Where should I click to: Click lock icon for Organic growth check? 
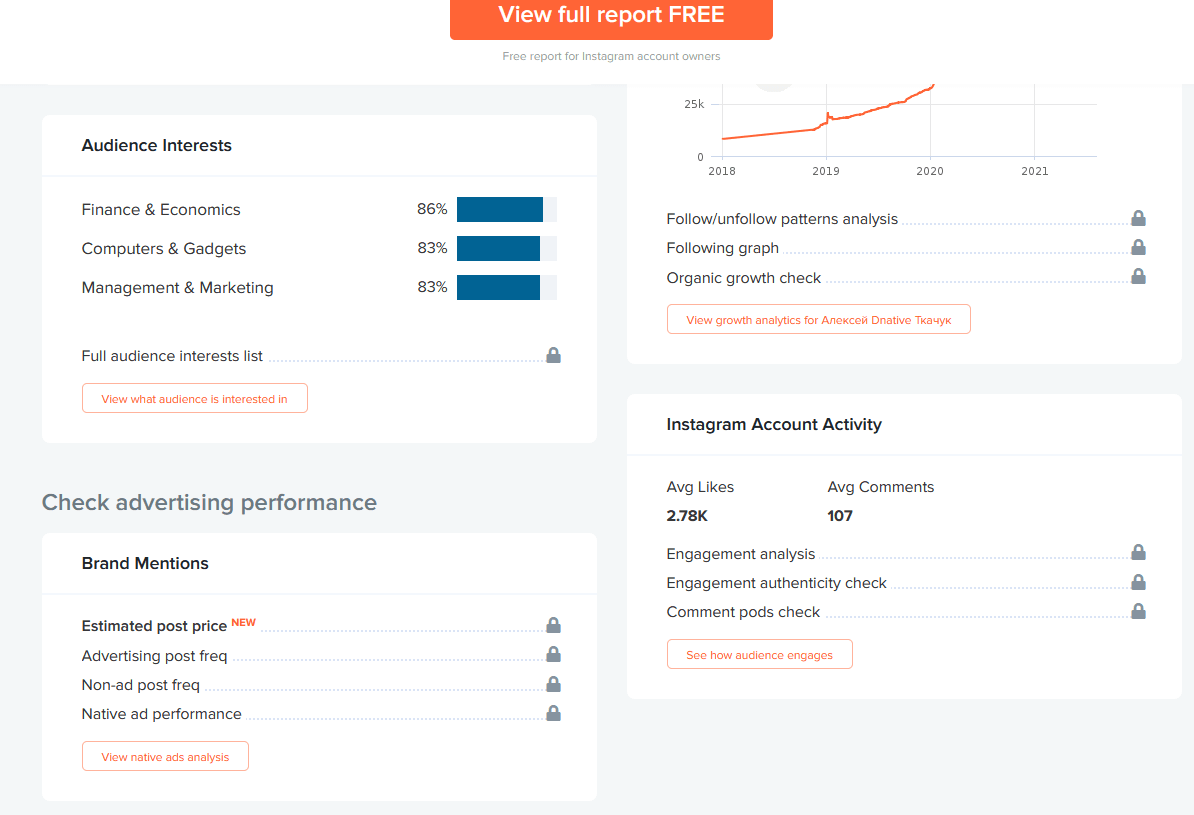pyautogui.click(x=1138, y=276)
